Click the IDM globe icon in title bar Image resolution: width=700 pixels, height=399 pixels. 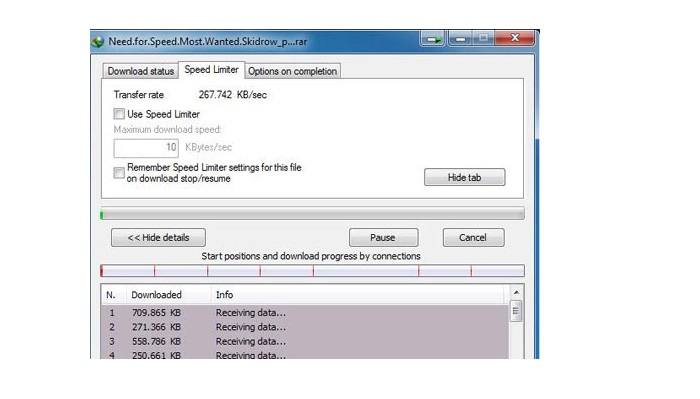point(98,42)
